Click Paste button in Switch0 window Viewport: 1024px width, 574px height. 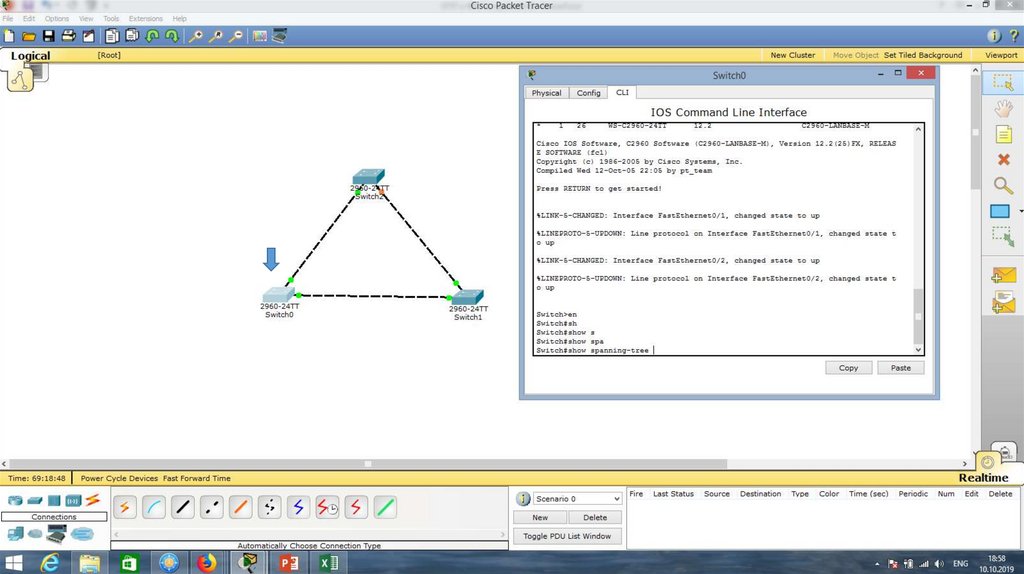901,368
